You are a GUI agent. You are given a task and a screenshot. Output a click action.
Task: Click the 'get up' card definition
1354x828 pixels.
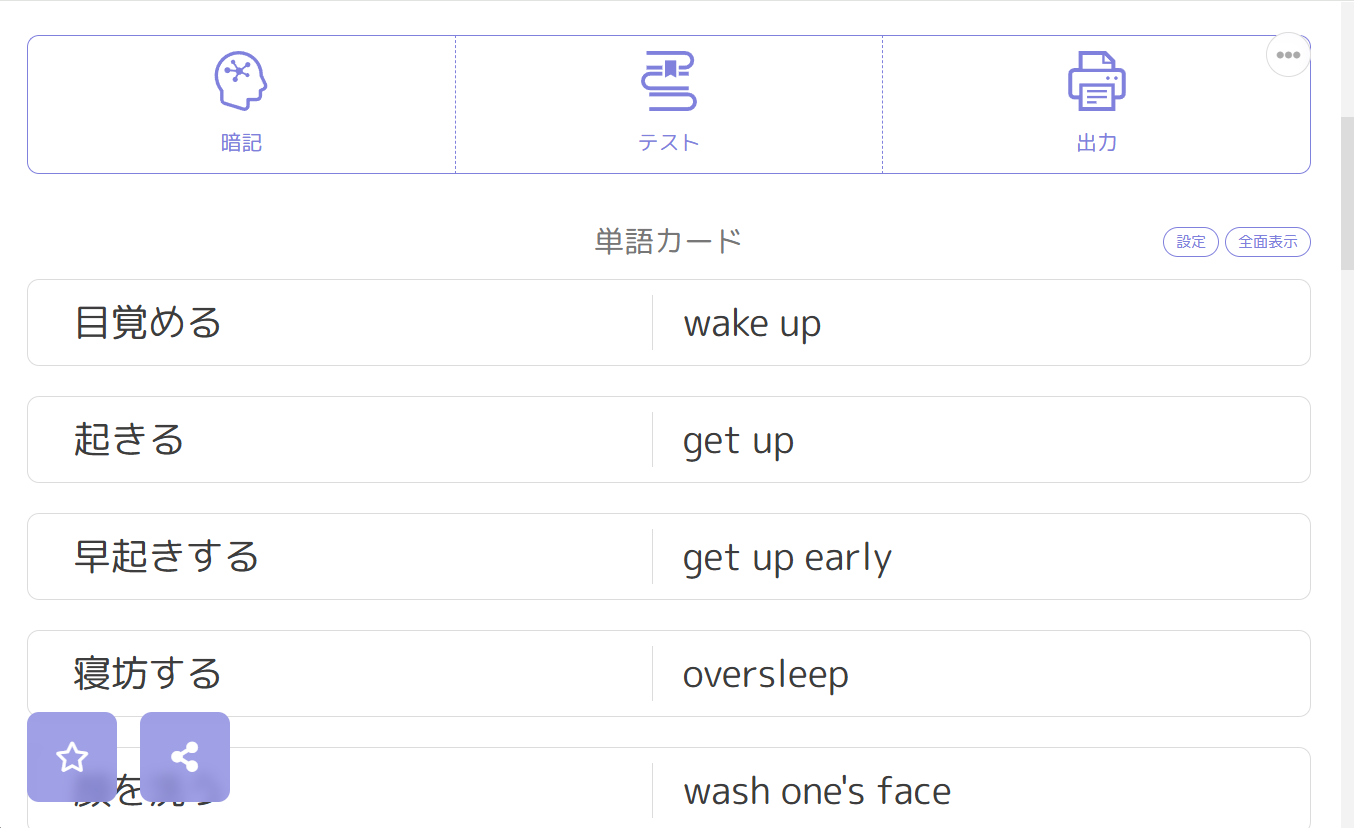(738, 441)
